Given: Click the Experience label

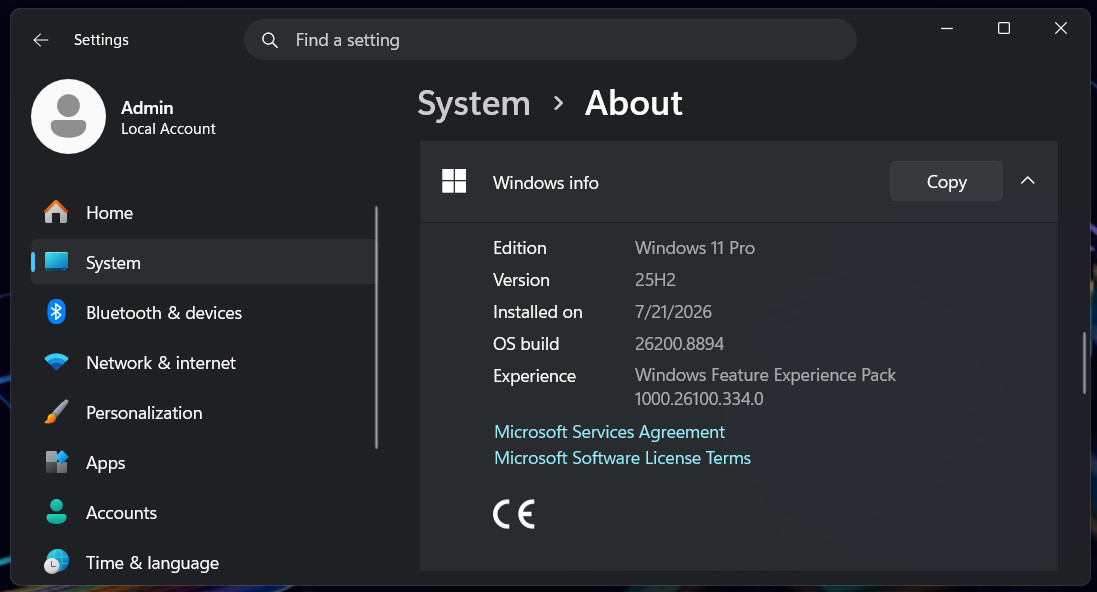Looking at the screenshot, I should 535,376.
